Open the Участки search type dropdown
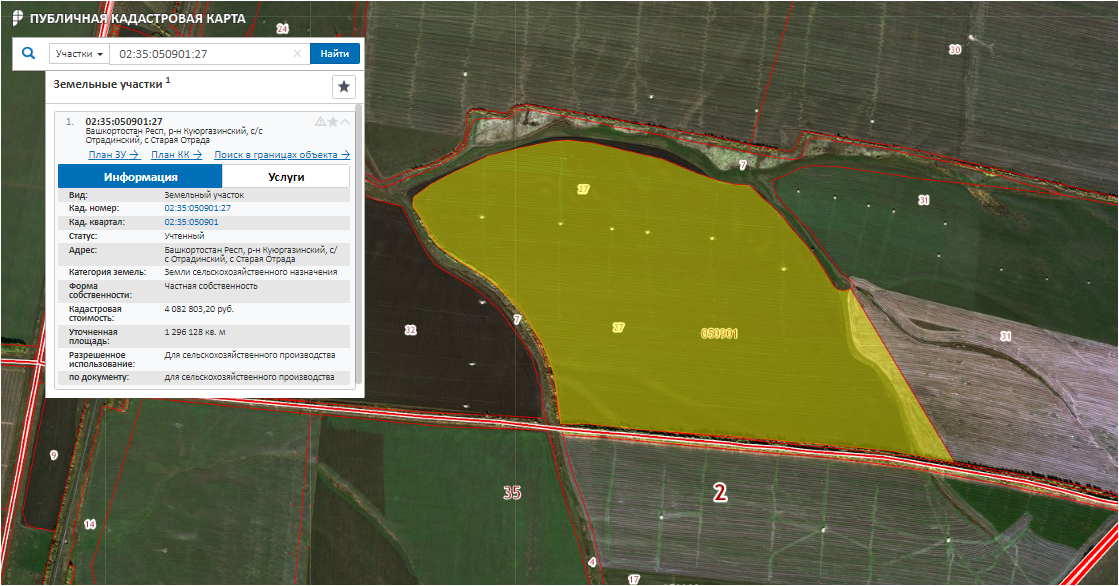 (x=79, y=54)
